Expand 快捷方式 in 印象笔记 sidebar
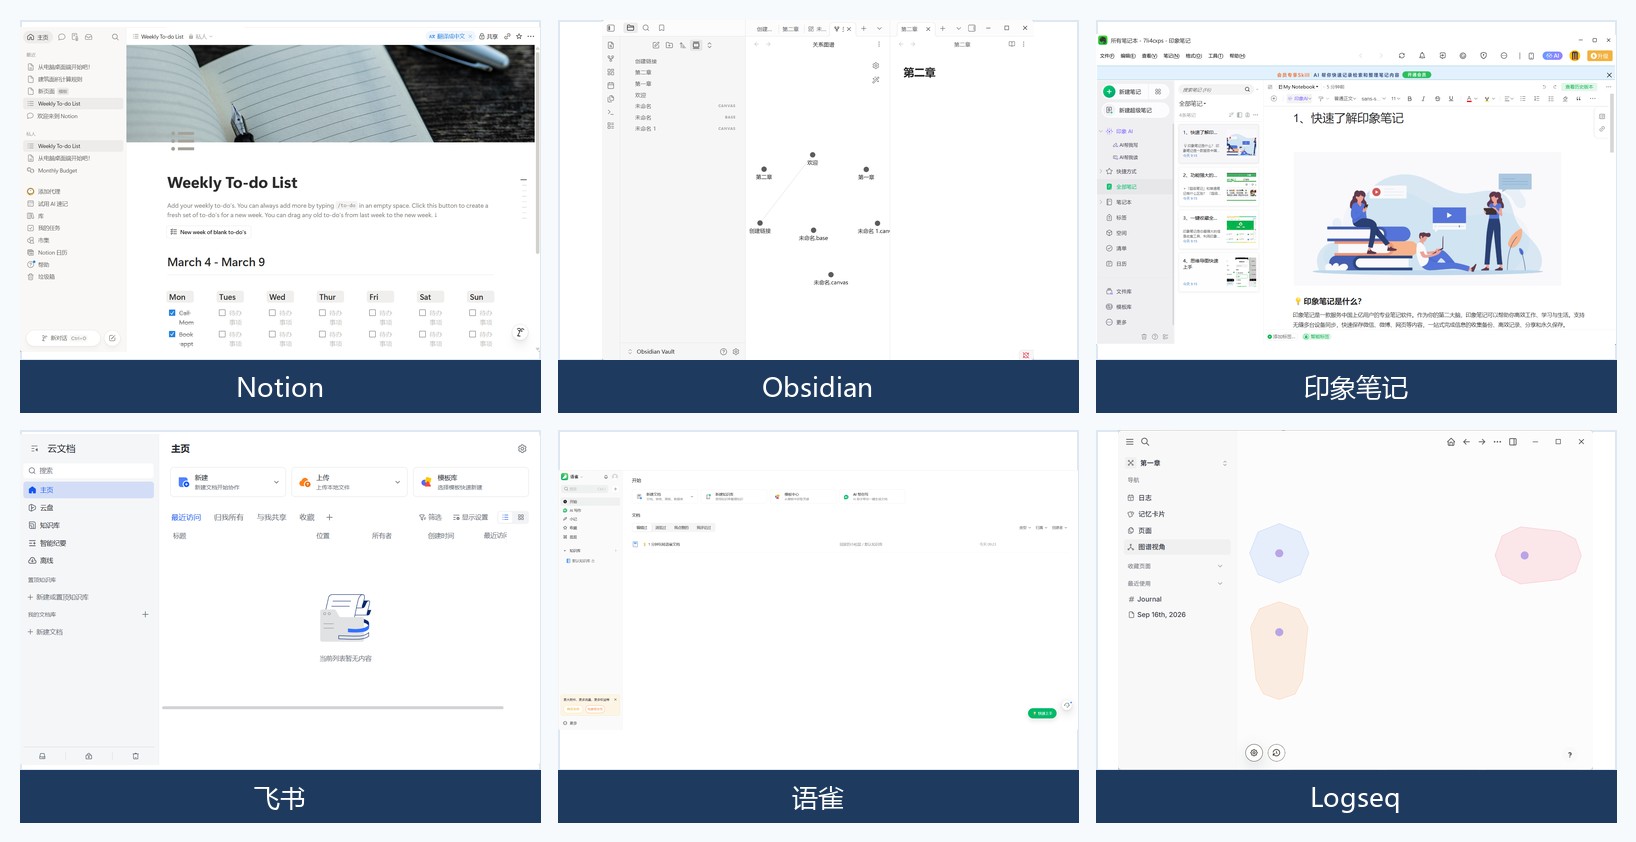Screen dimensions: 1636x842 tap(1101, 171)
